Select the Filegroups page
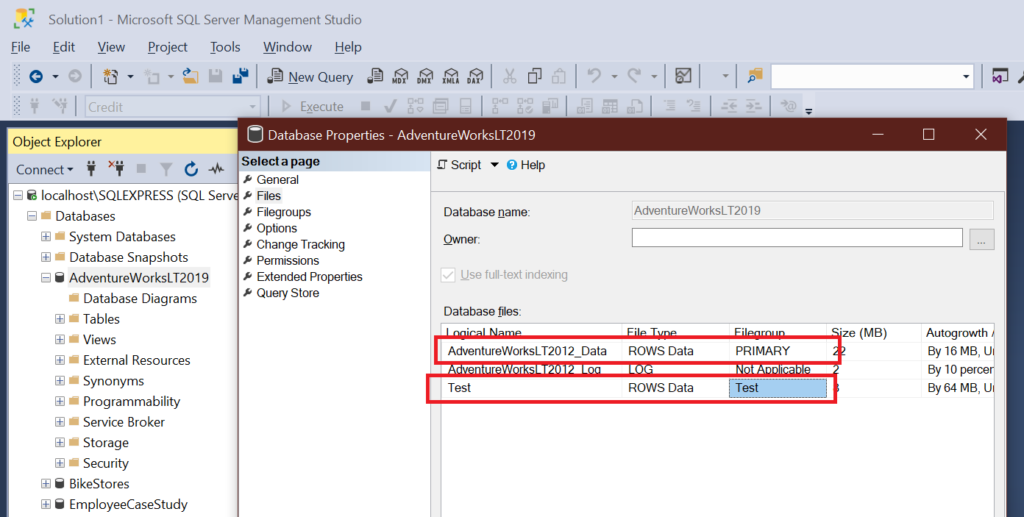The height and width of the screenshot is (517, 1024). [x=283, y=212]
